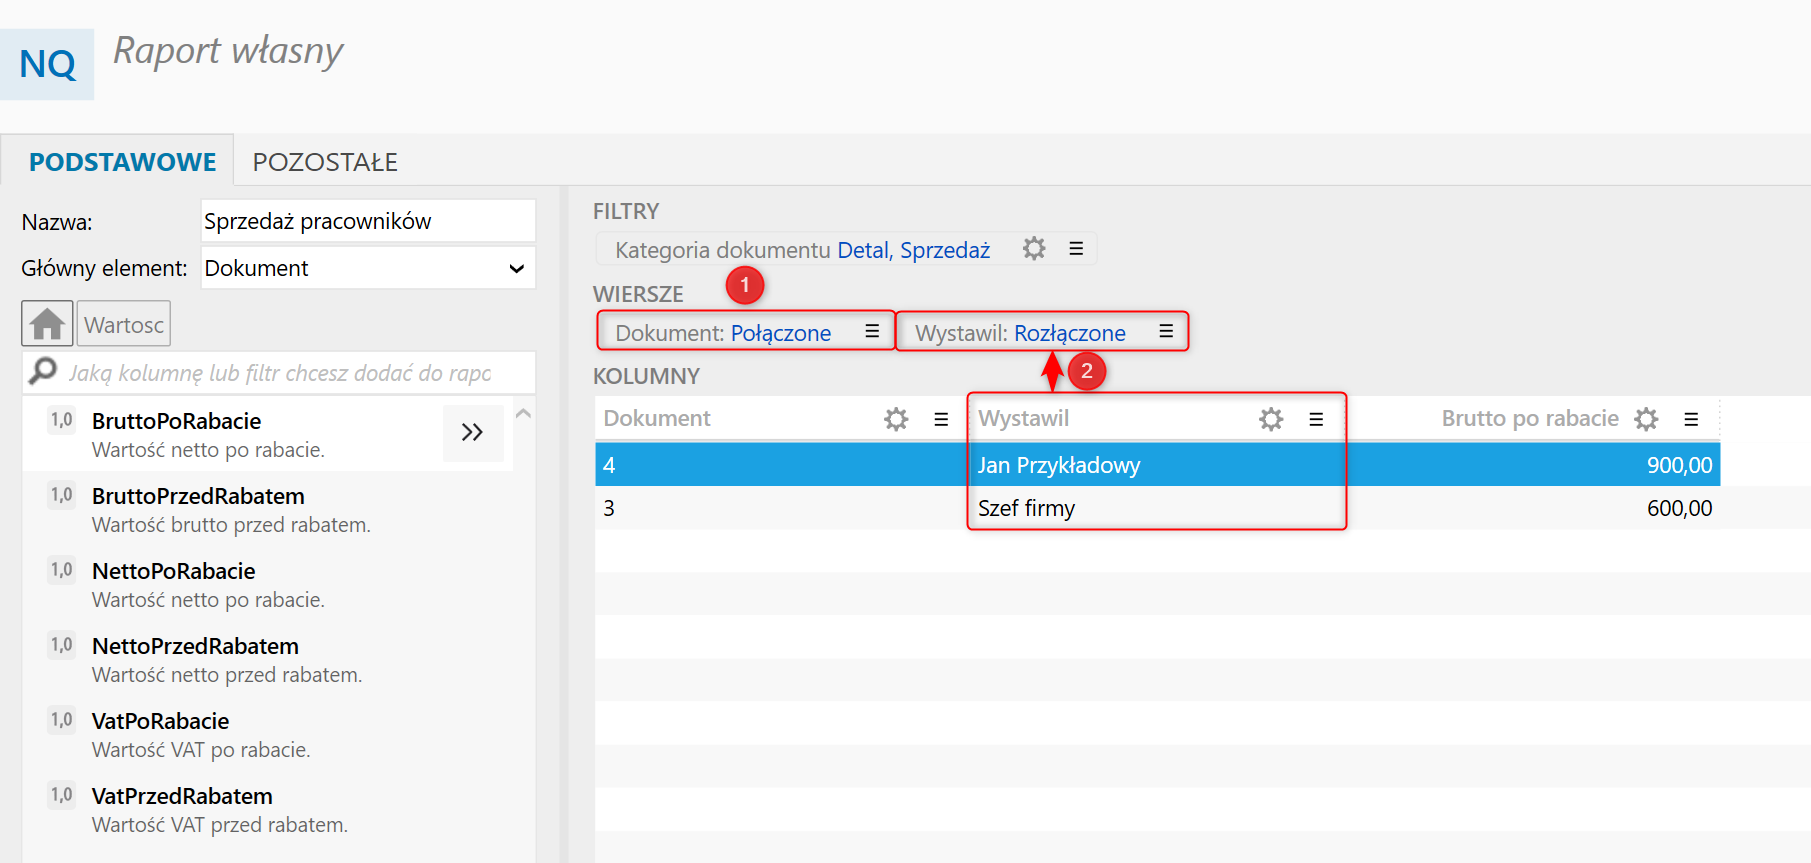Click the Detal, Sprzedaż filter value link

[913, 250]
